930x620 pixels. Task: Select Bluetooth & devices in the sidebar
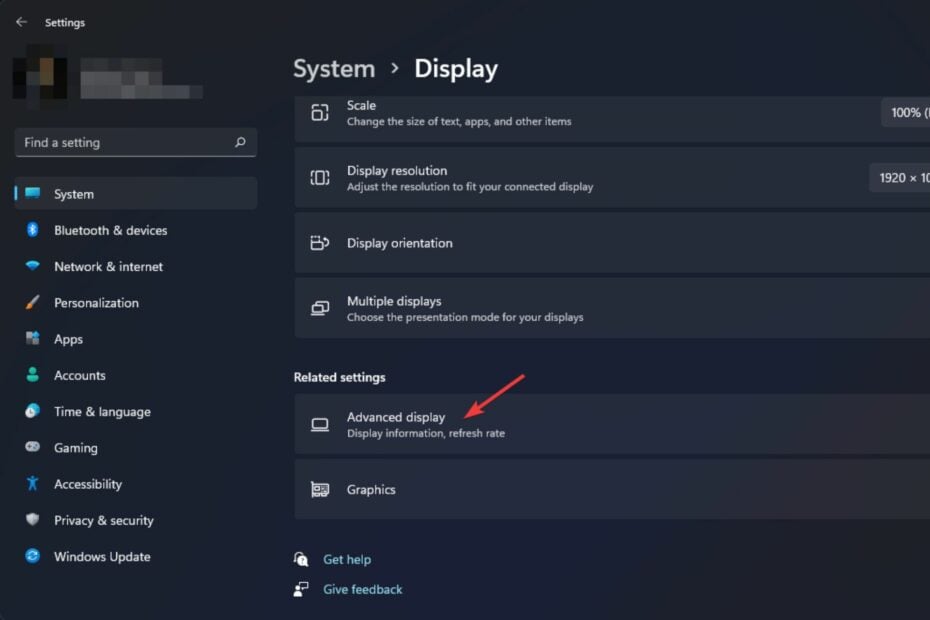tap(110, 230)
